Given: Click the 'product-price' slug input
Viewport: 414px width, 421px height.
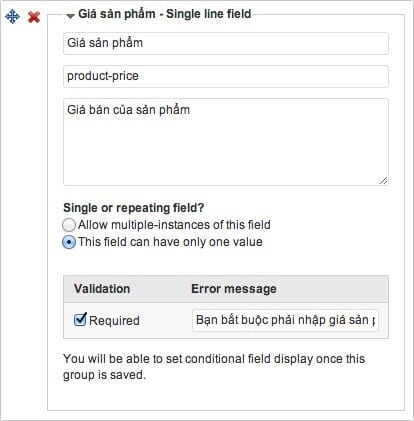Looking at the screenshot, I should tap(226, 76).
